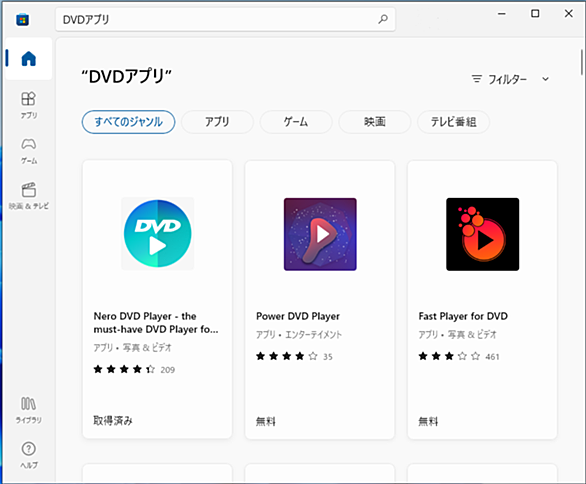Viewport: 586px width, 484px height.
Task: Click Fast Player for DVD star rating
Action: tap(449, 356)
